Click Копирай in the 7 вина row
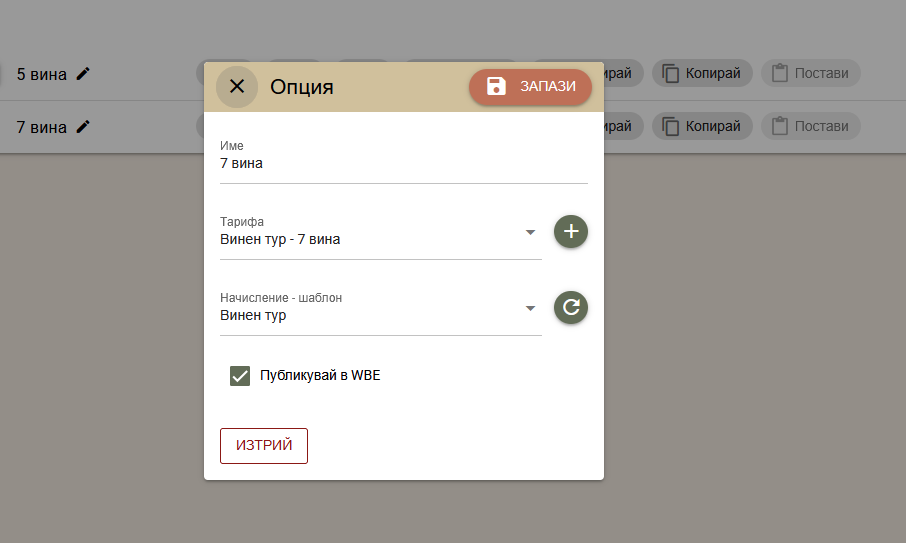Screen dimensions: 906x543 click(702, 126)
